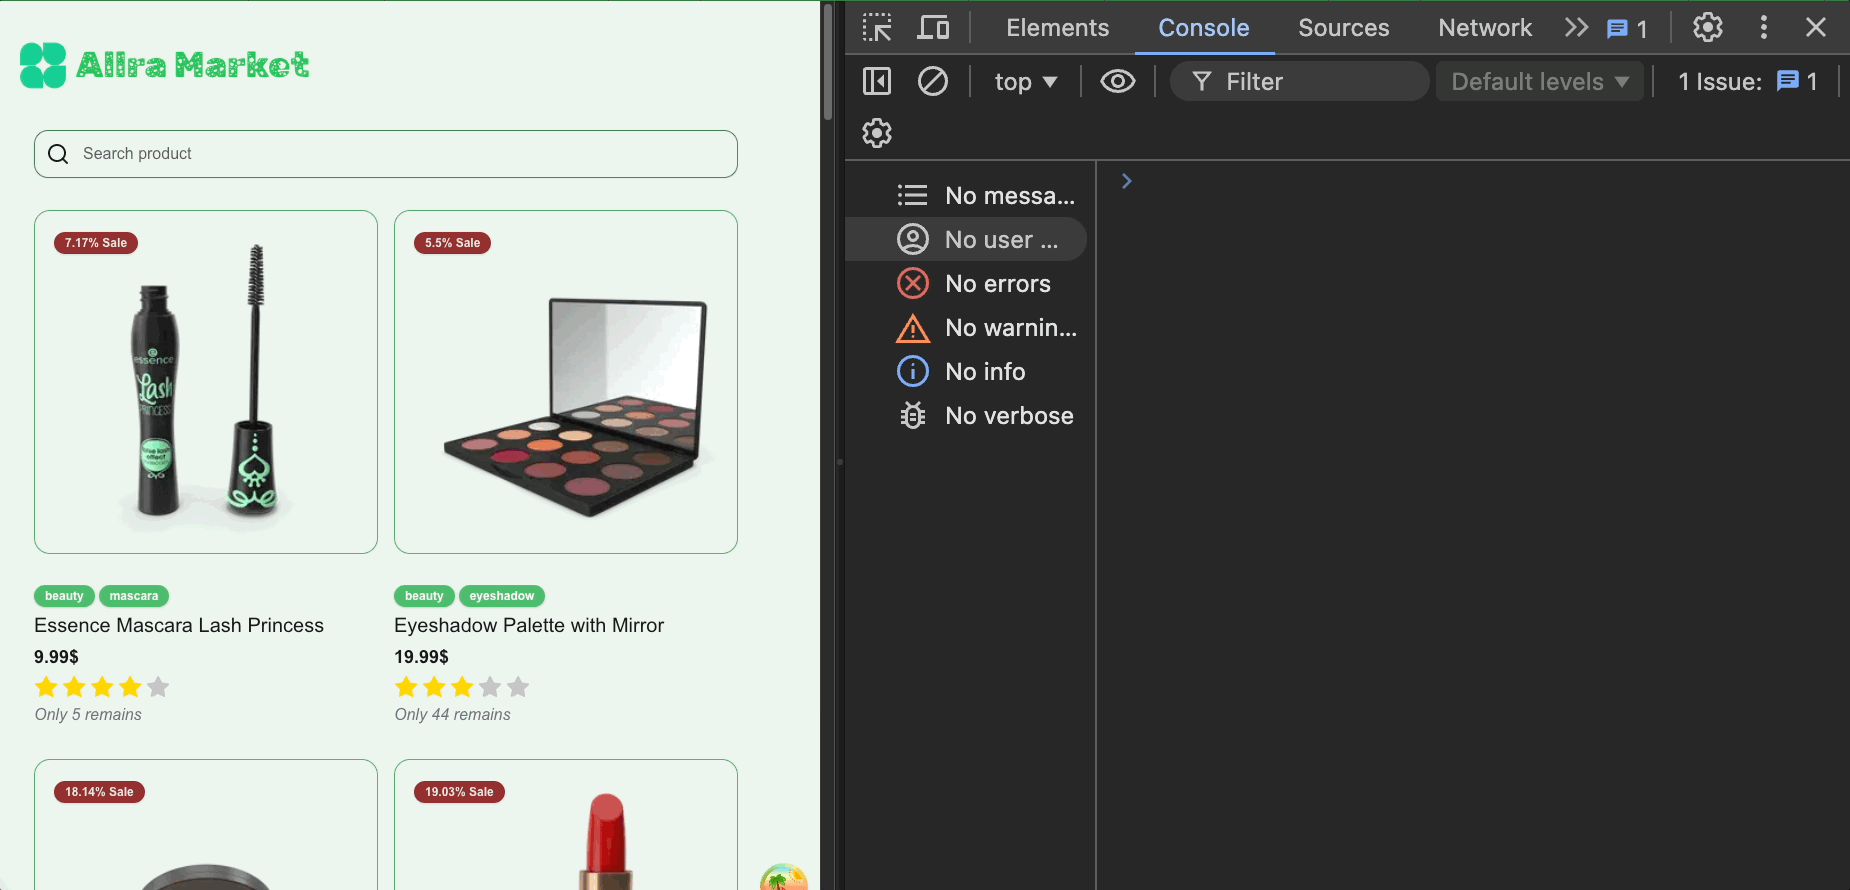Viewport: 1850px width, 890px height.
Task: Click the page vertical scrollbar
Action: (x=828, y=62)
